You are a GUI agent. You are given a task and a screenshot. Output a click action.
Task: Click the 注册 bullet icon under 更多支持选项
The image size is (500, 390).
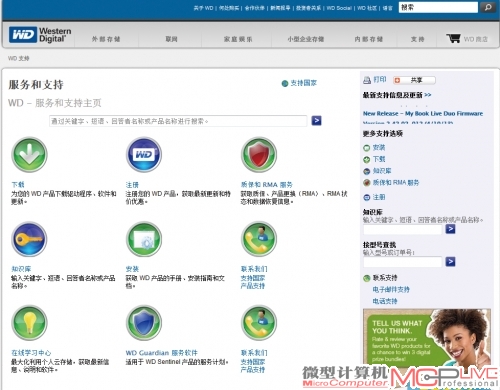point(367,197)
